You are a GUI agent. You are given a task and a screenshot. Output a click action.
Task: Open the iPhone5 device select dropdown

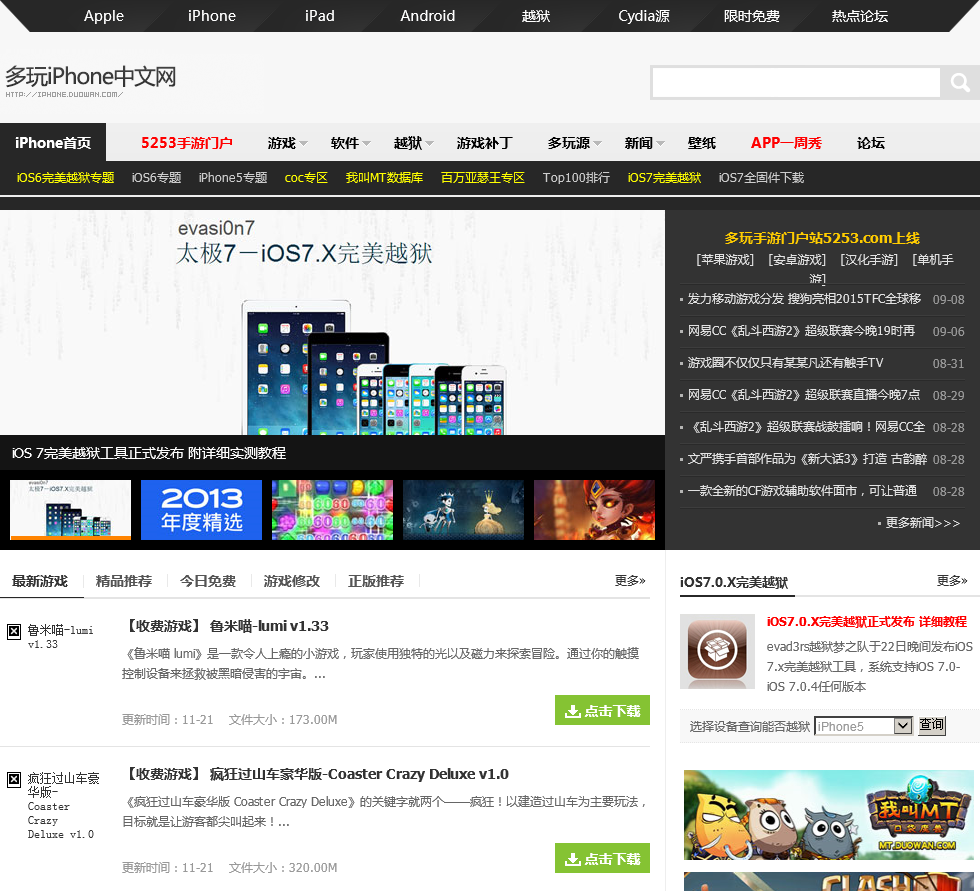click(863, 726)
